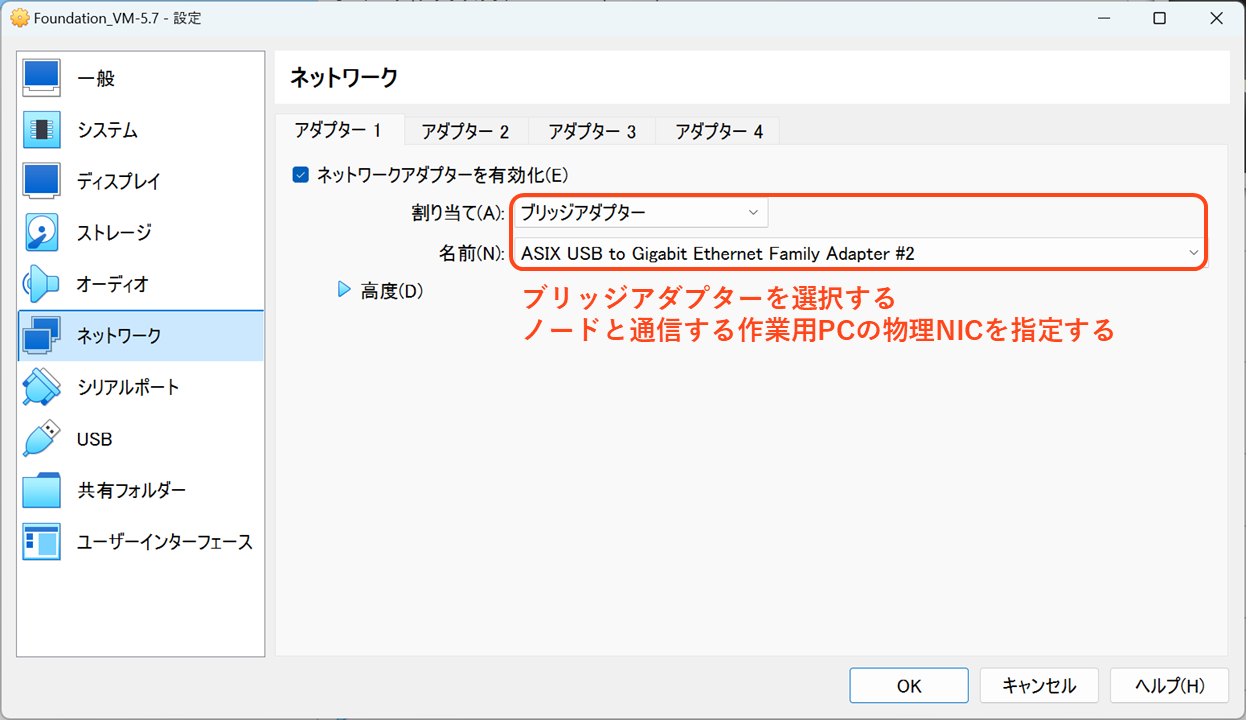Click the ディスプレイ label in sidebar
The height and width of the screenshot is (720, 1248).
pos(119,182)
